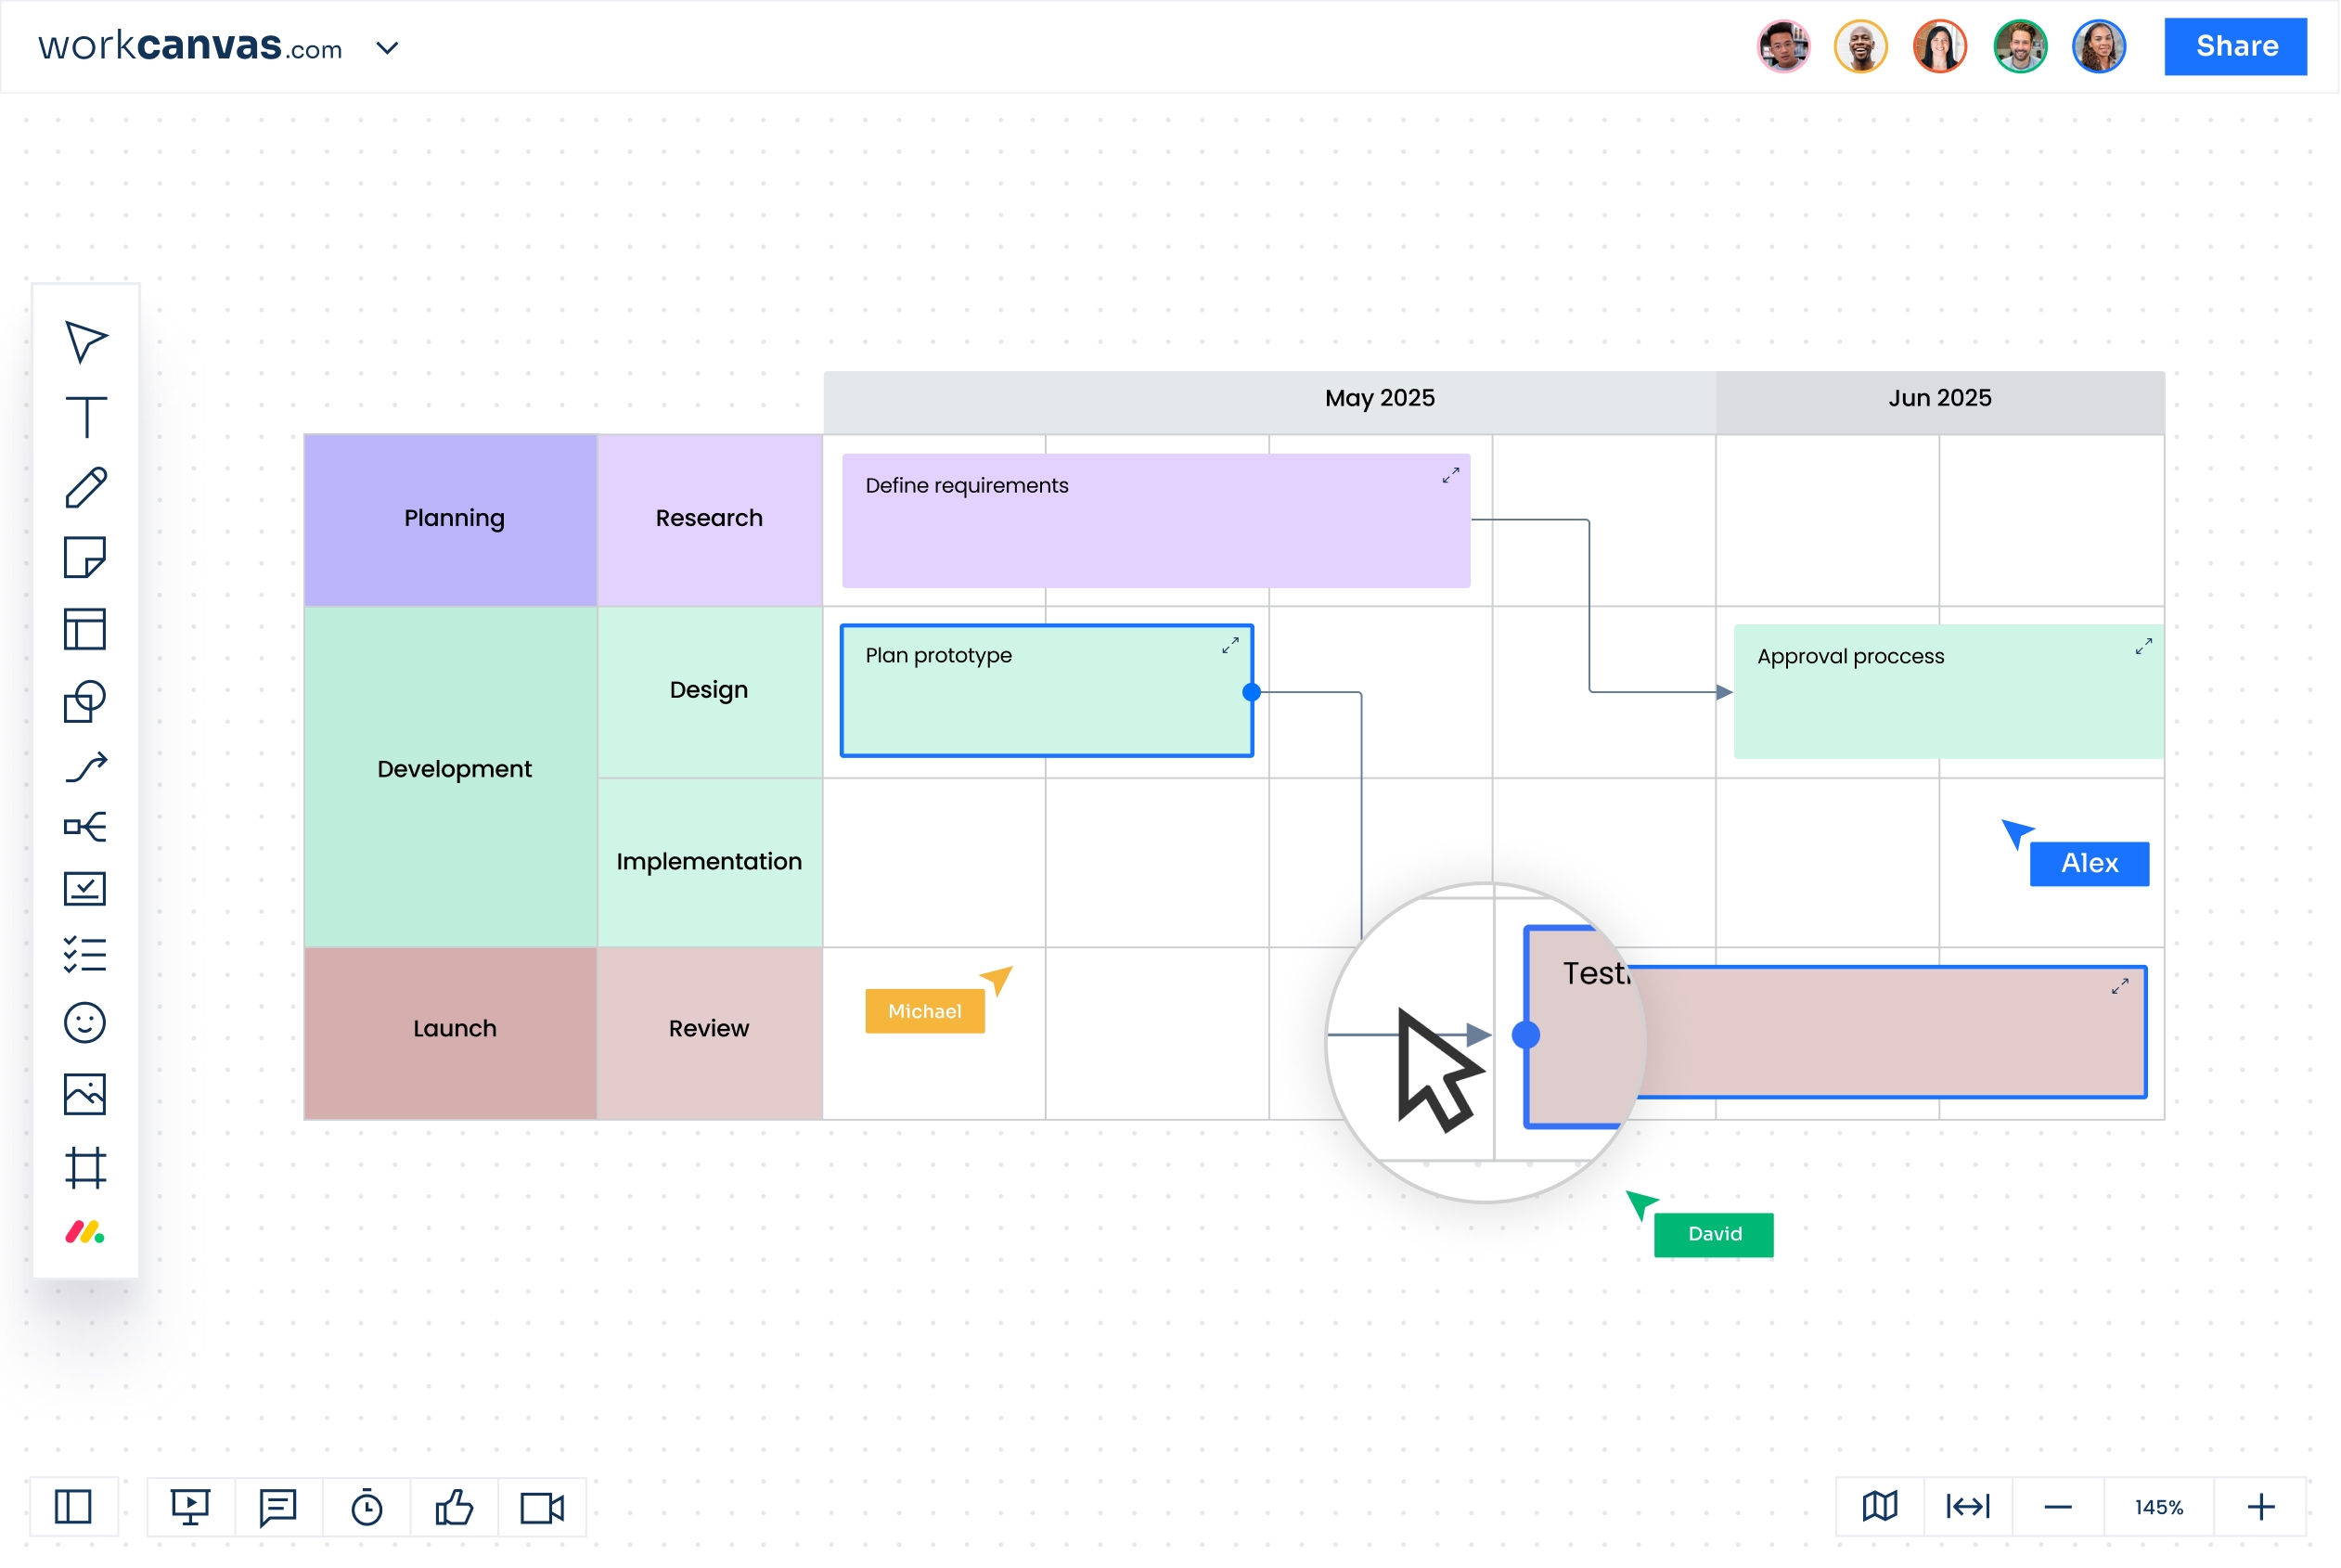Add a sticky note from the toolbar

(86, 558)
